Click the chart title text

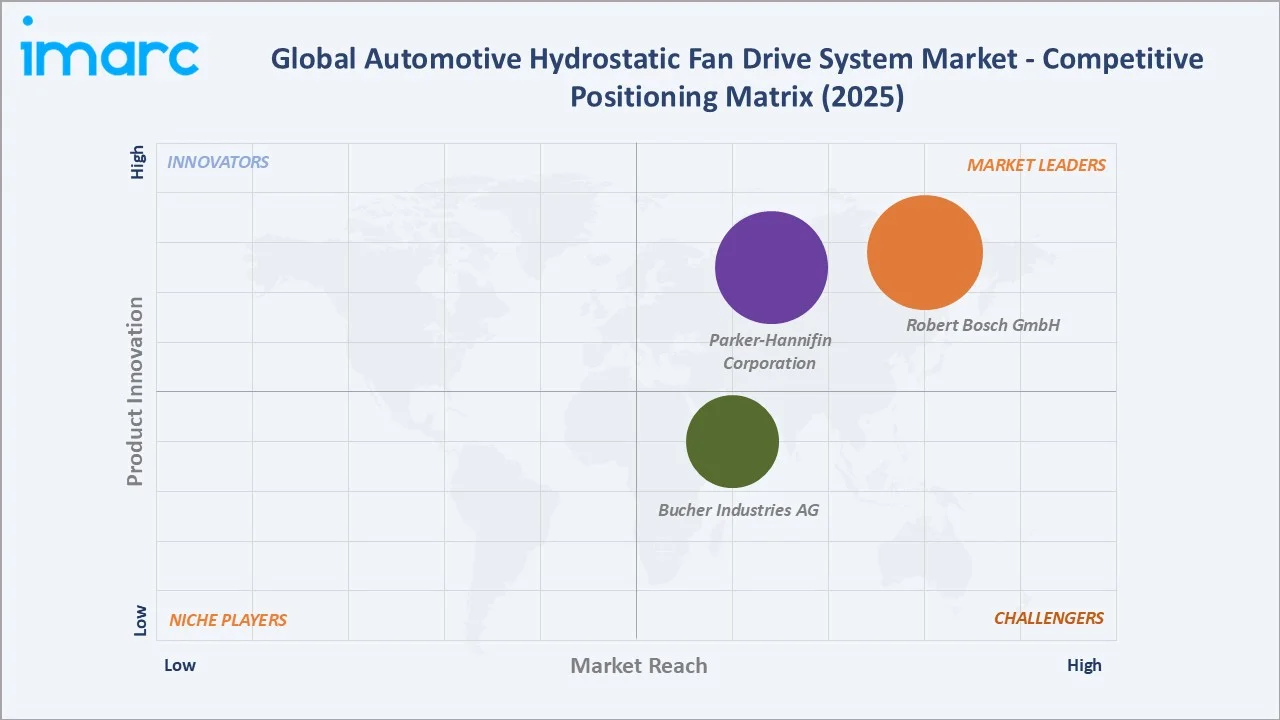point(737,78)
